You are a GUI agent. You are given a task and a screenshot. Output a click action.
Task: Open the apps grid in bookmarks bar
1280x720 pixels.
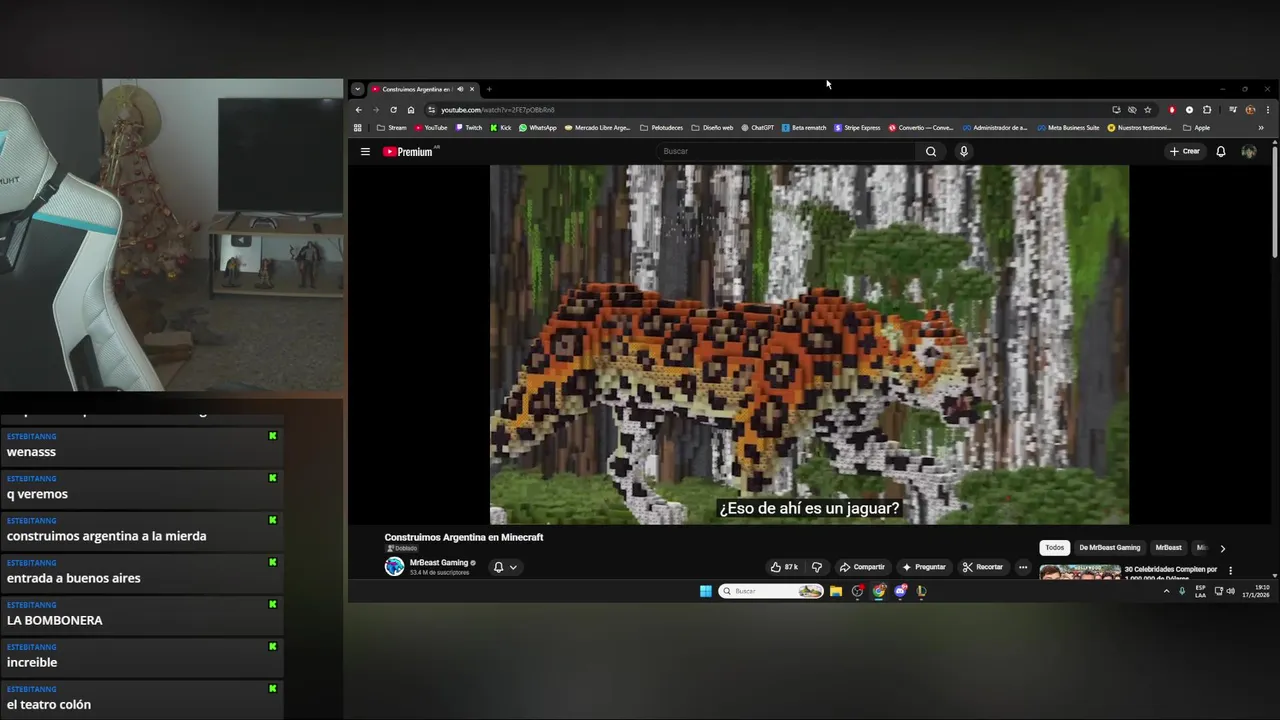358,128
